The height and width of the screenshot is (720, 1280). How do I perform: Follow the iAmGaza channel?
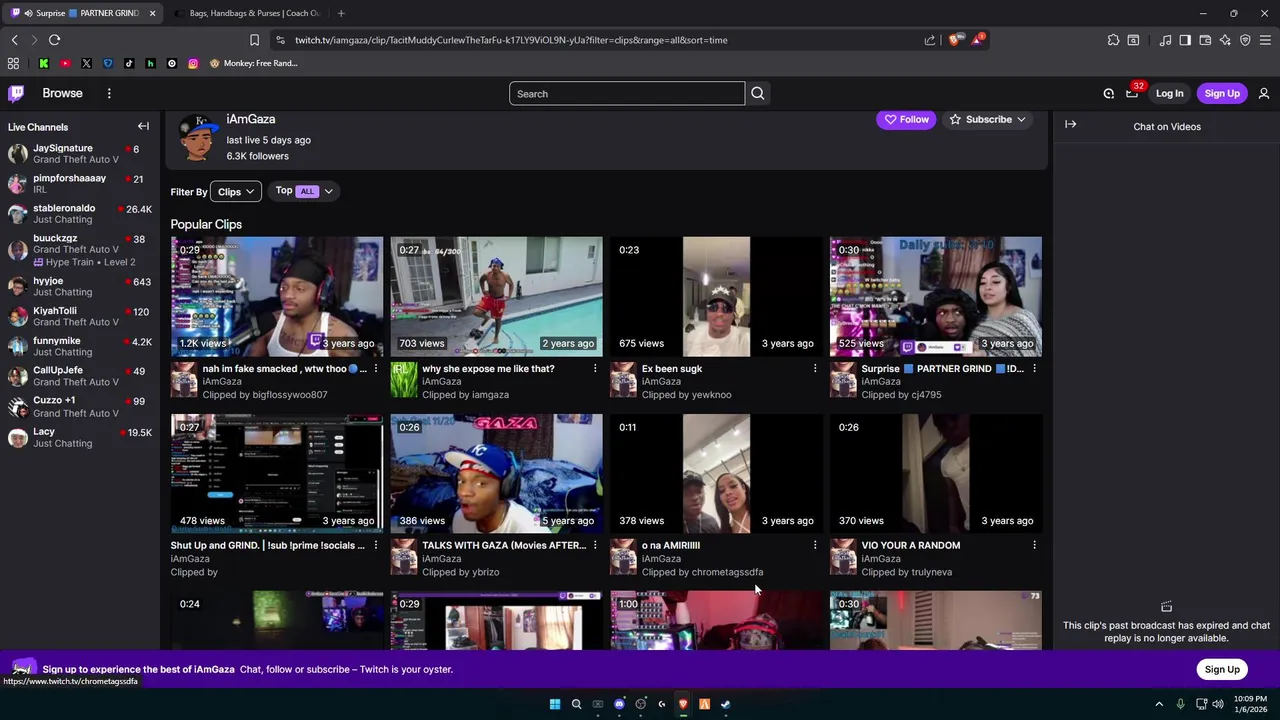pos(906,119)
